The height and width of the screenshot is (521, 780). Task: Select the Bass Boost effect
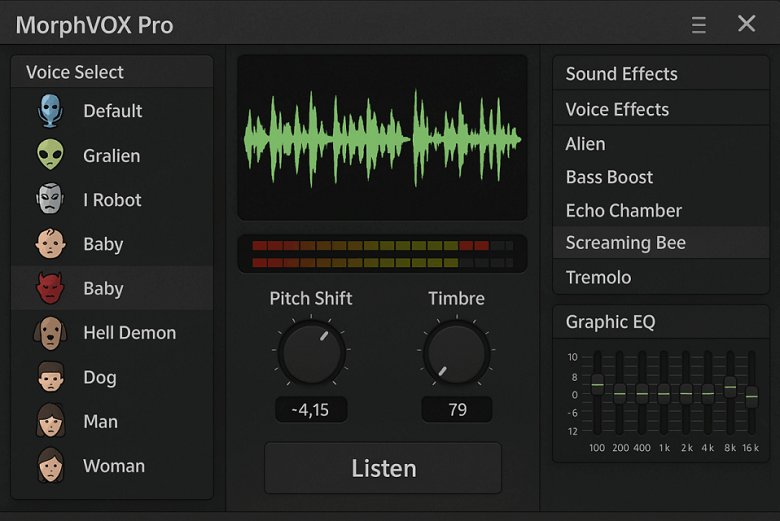[661, 177]
